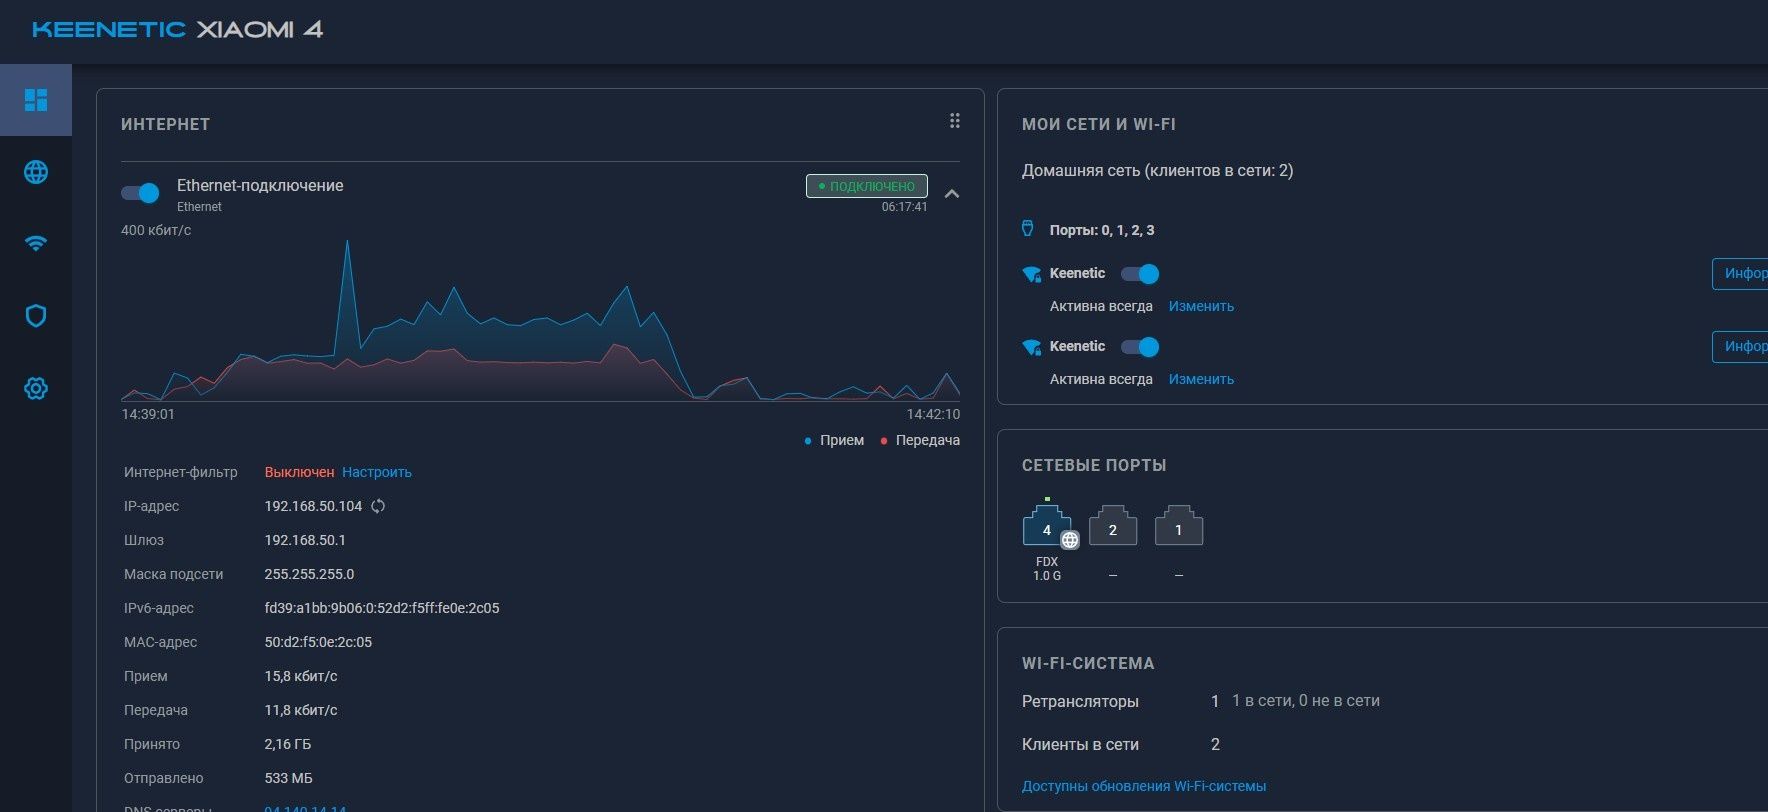Click the WI-FI-СИСТЕМА panel heading

click(1088, 663)
